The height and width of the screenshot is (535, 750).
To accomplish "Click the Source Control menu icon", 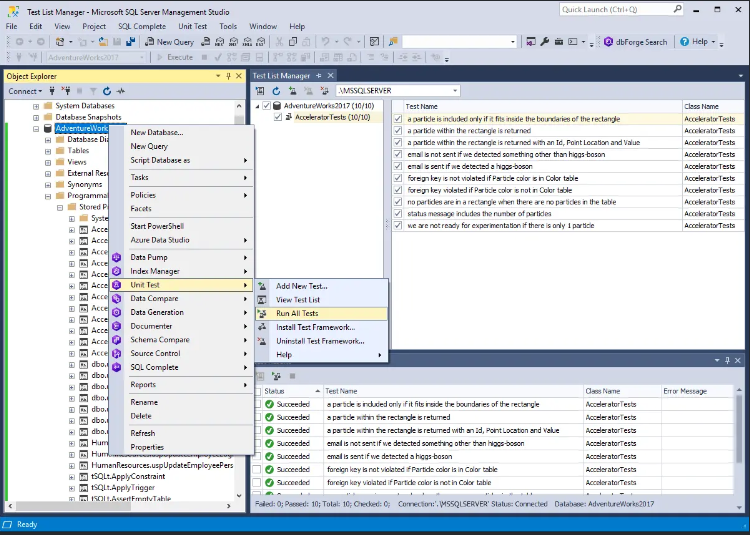I will pyautogui.click(x=116, y=353).
